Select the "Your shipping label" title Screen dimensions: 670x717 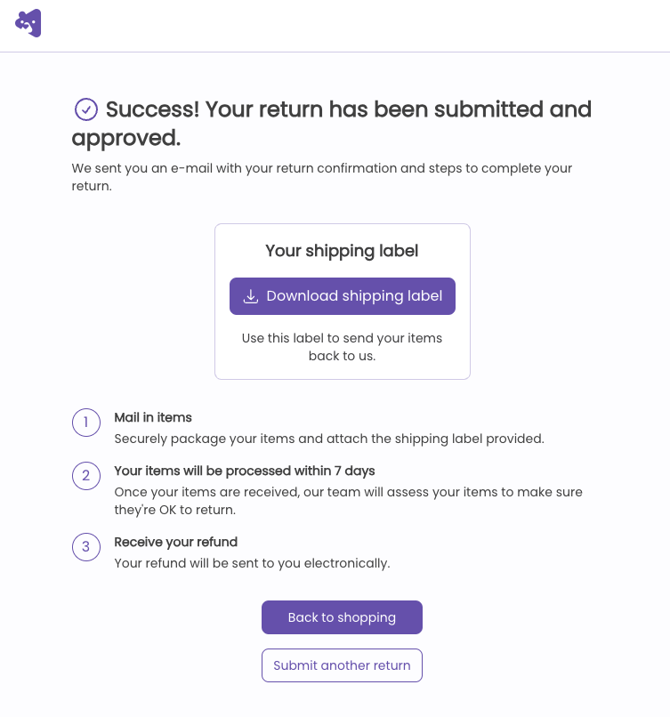click(x=342, y=251)
